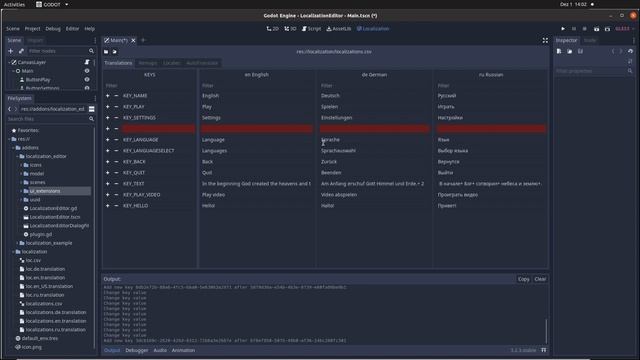Go back in FileSystem path
Viewport: 640px width, 360px height.
click(x=9, y=109)
